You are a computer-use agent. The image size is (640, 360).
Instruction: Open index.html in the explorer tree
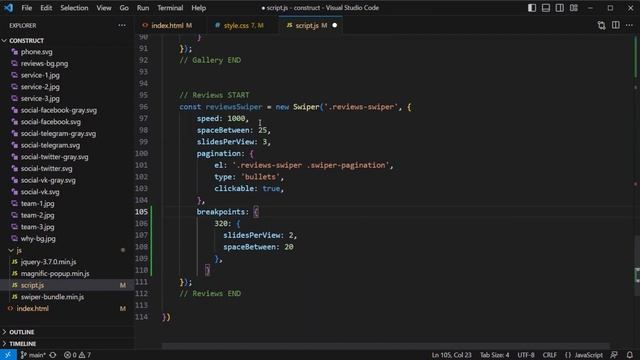coord(33,309)
